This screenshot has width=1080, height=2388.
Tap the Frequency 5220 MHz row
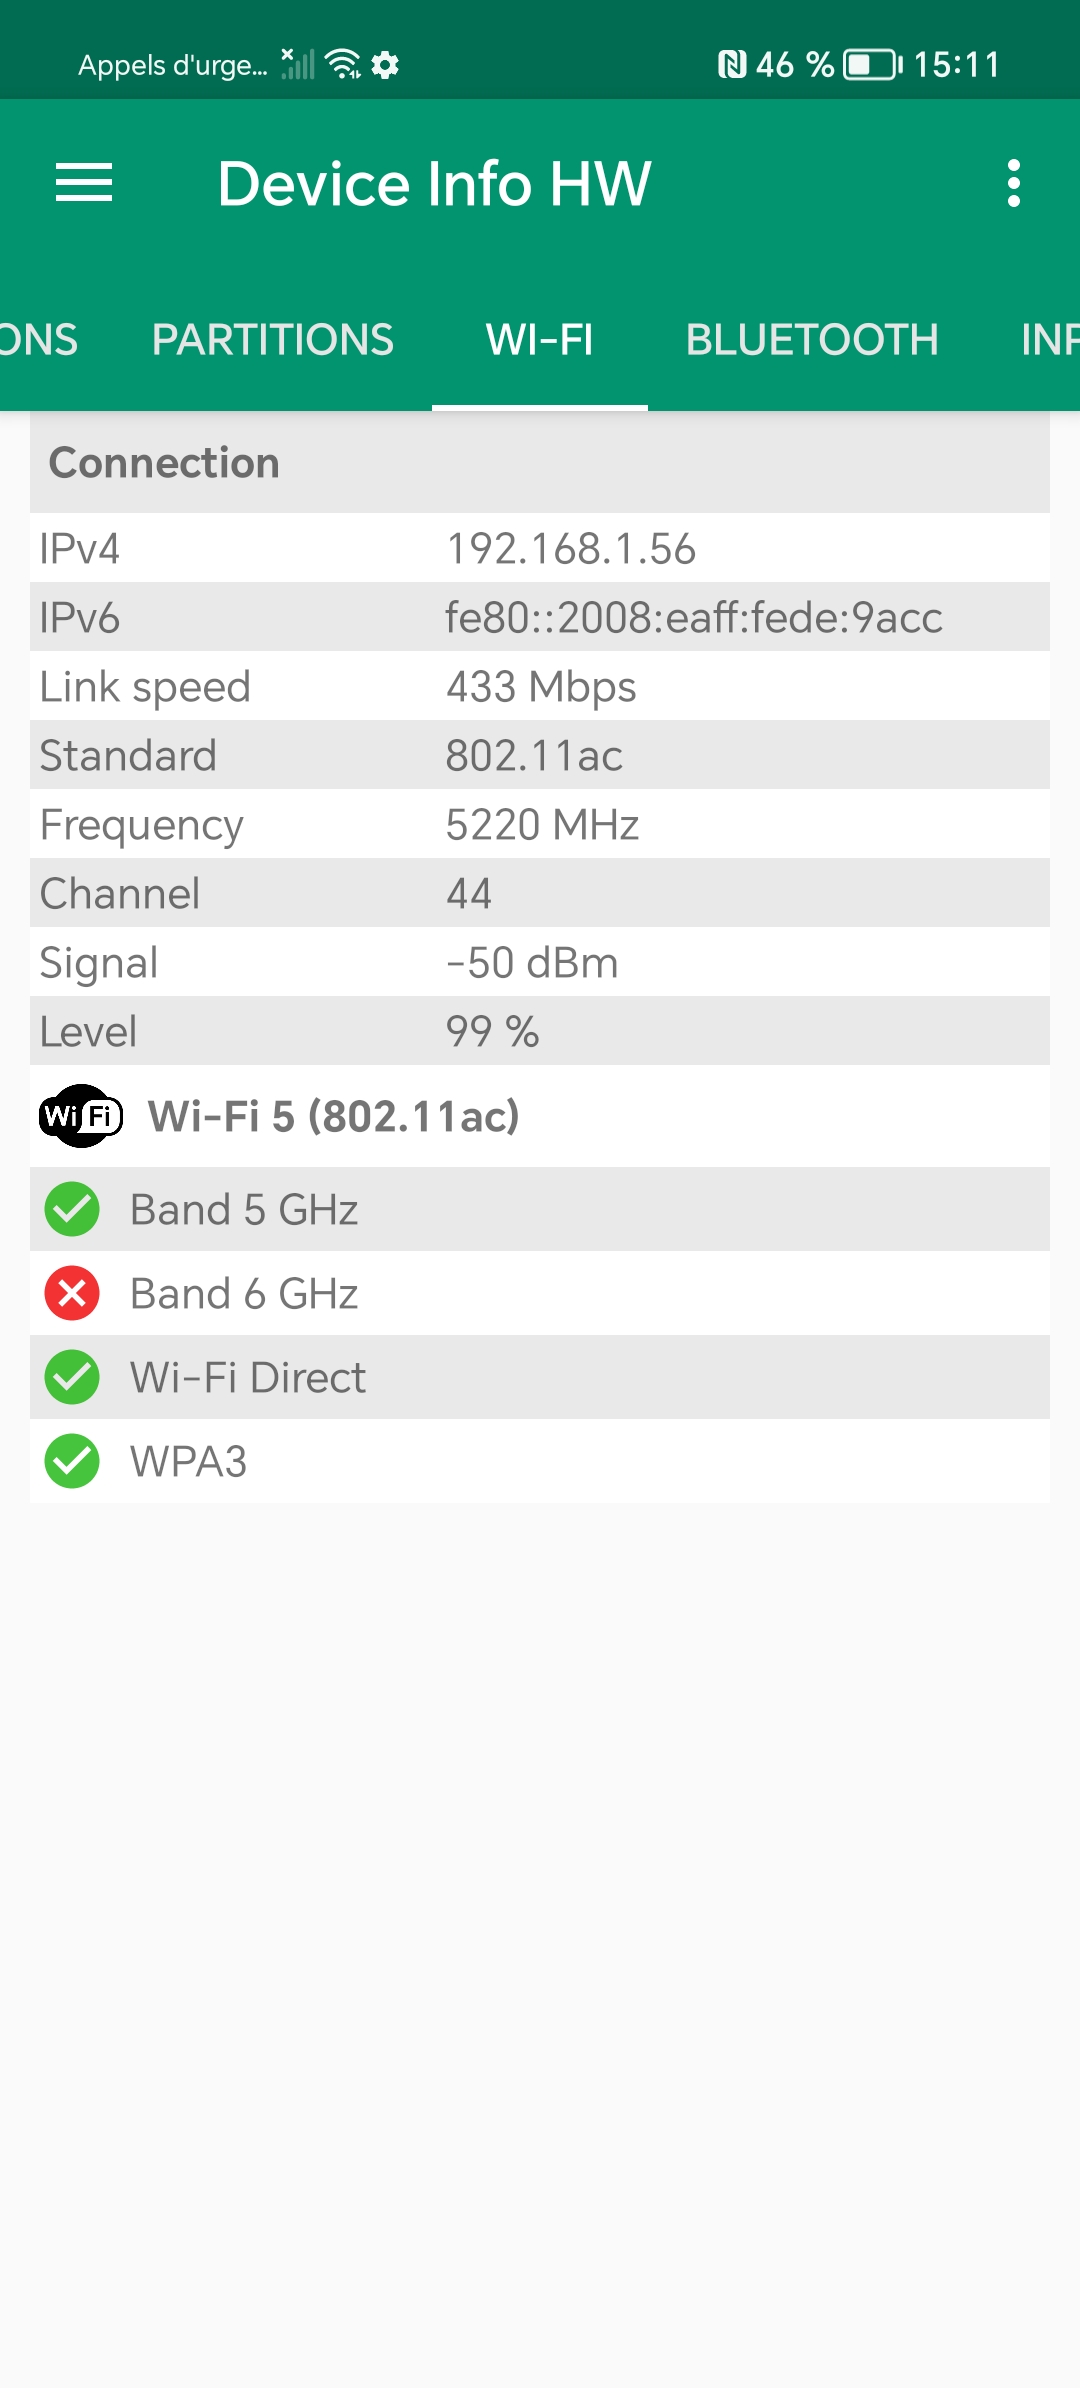click(540, 824)
